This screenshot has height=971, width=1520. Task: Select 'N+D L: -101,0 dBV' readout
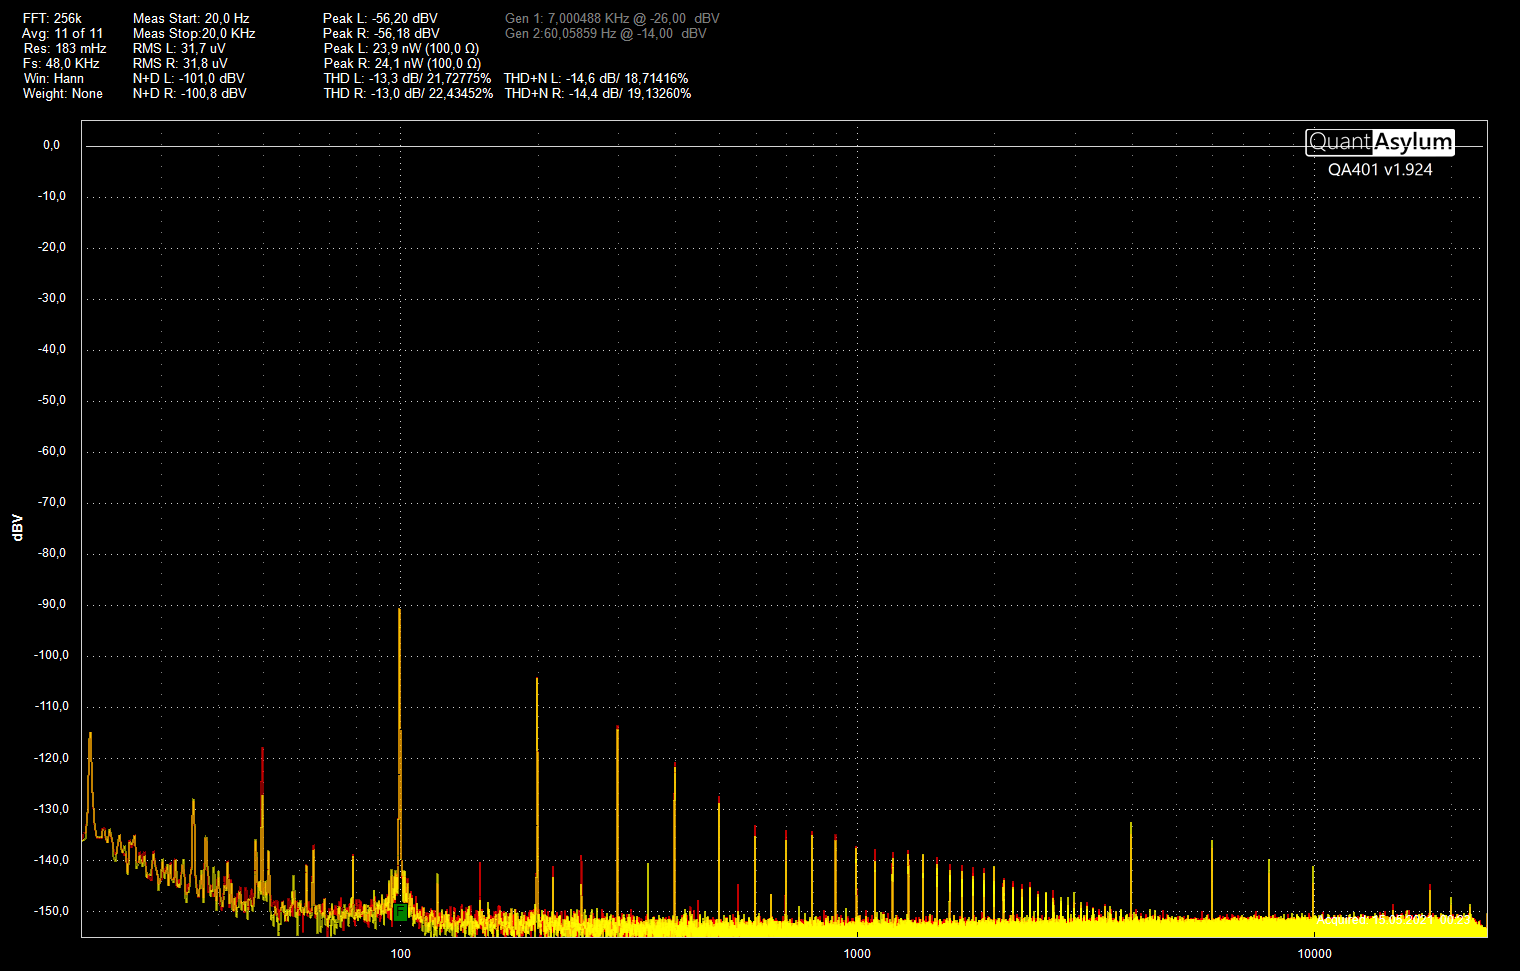click(x=189, y=78)
